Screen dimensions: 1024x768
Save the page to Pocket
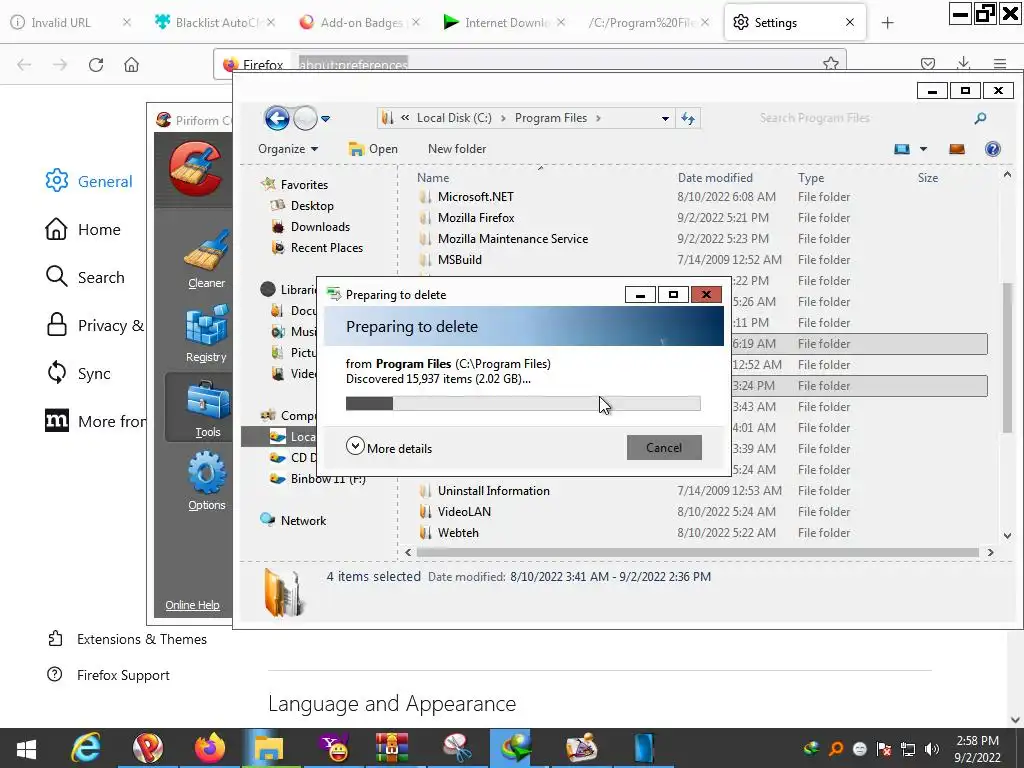[x=927, y=63]
